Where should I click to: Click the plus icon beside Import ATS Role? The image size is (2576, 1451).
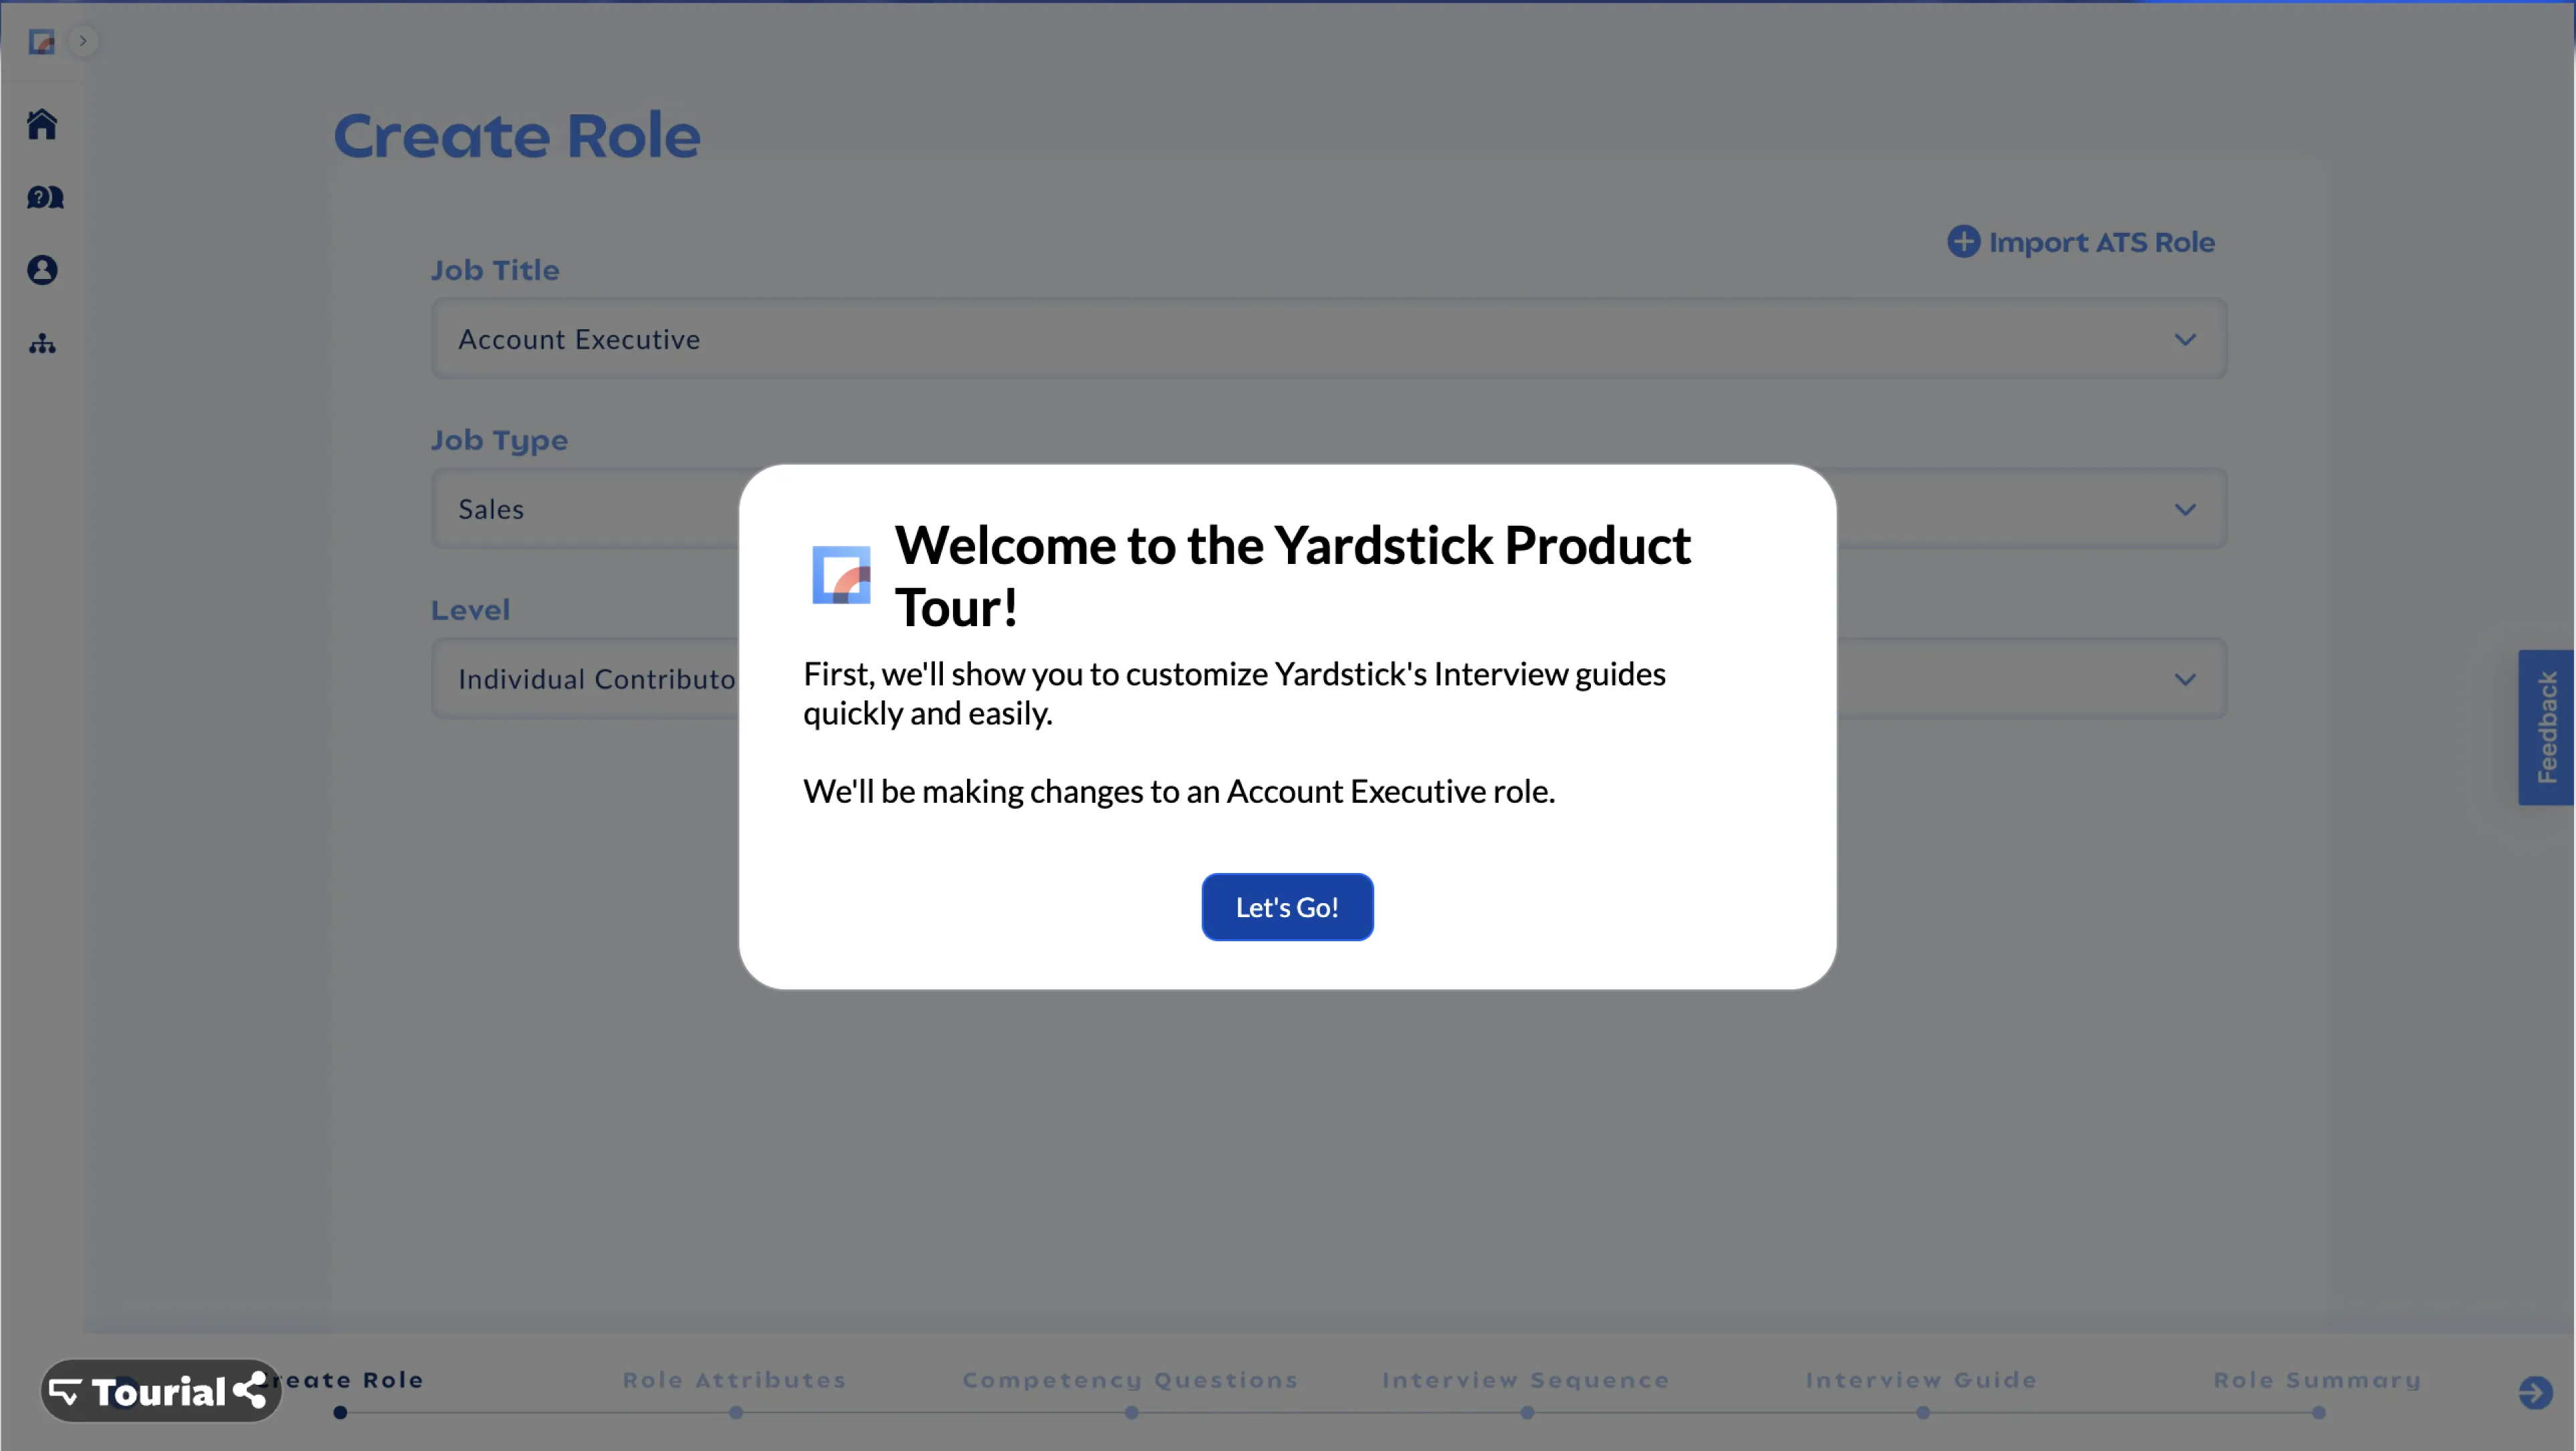coord(1963,242)
